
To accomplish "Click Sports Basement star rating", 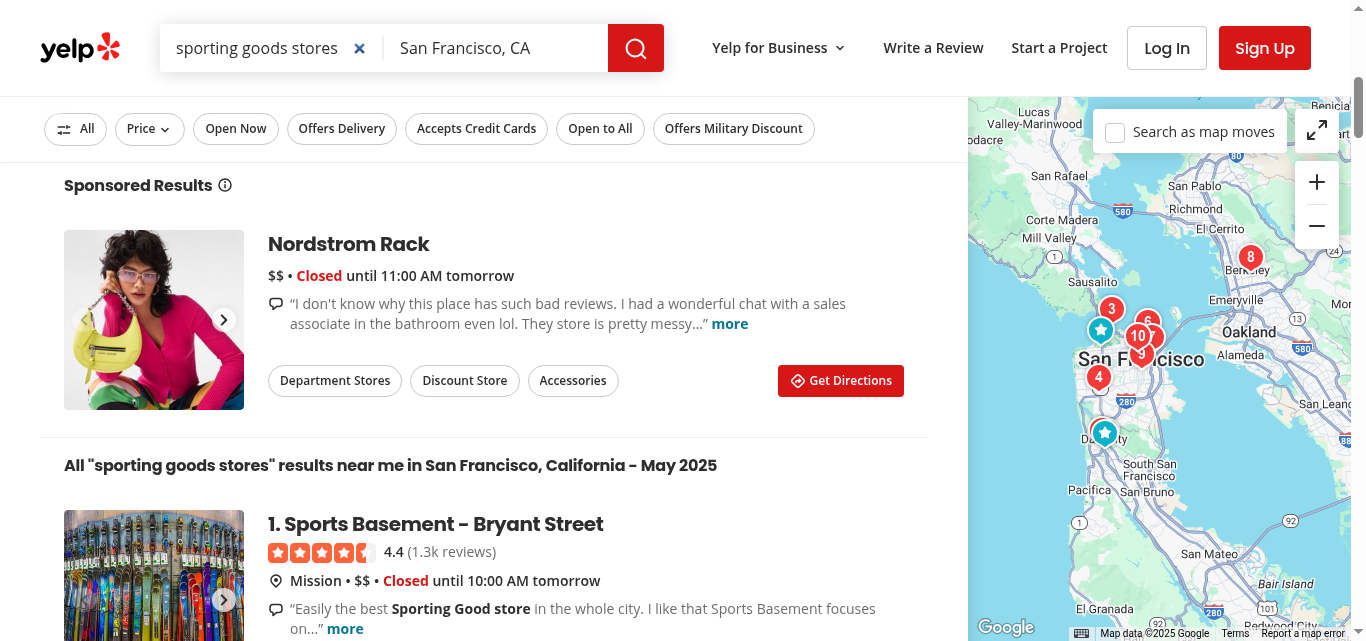I will coord(322,552).
